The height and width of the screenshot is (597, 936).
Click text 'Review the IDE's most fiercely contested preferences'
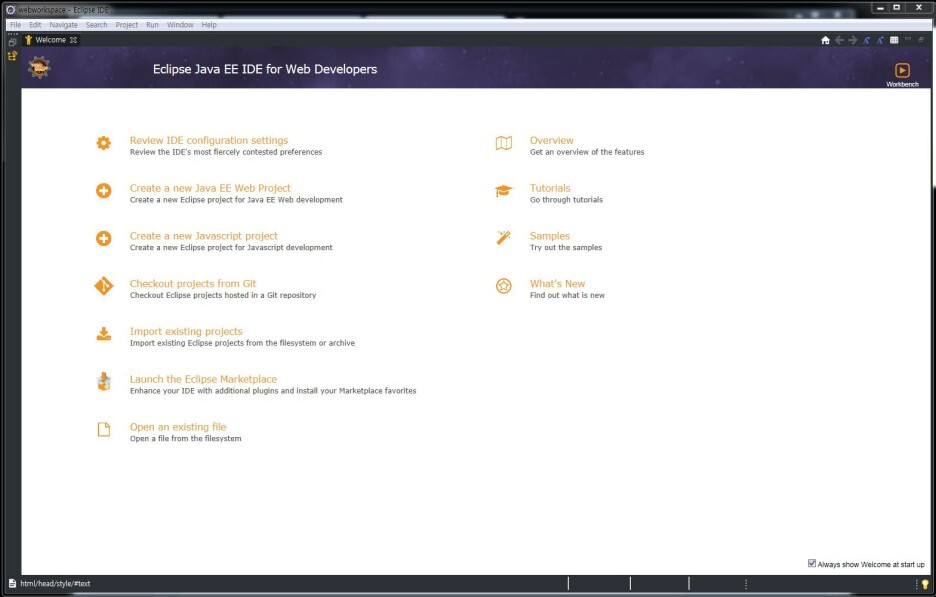coord(226,152)
